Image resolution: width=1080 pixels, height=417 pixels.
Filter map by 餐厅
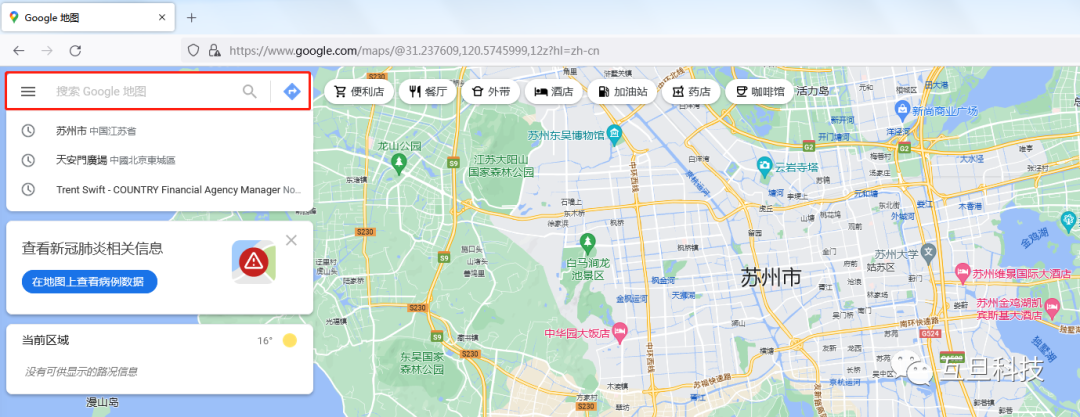tap(427, 92)
